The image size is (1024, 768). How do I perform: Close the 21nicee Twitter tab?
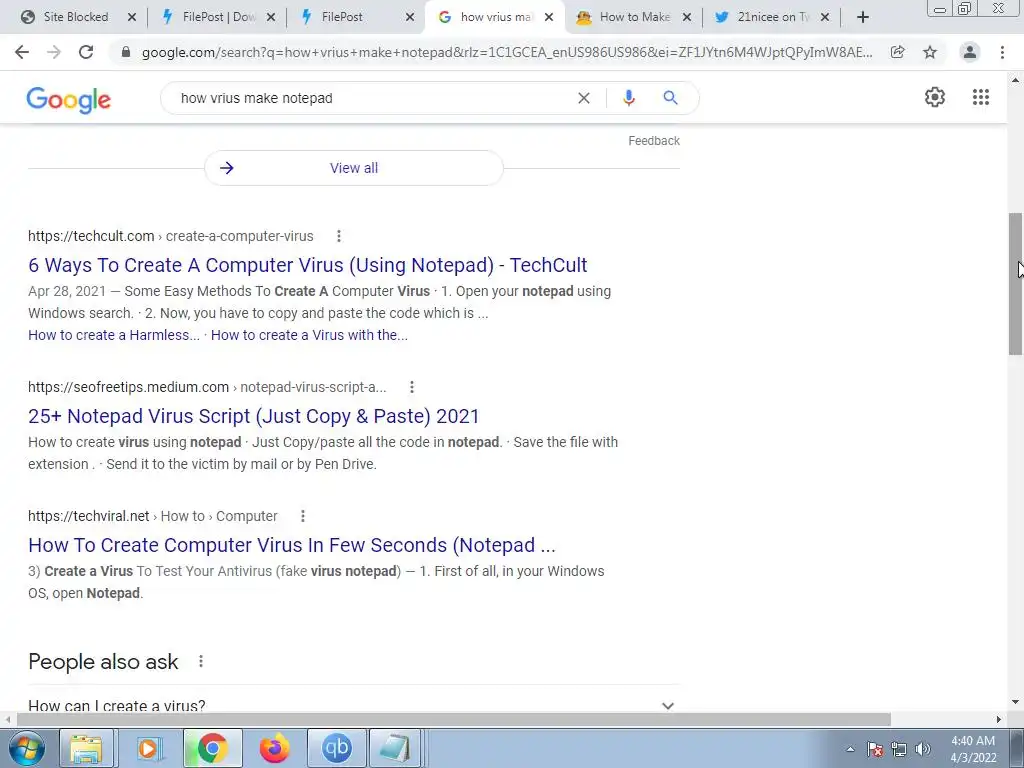click(x=825, y=17)
